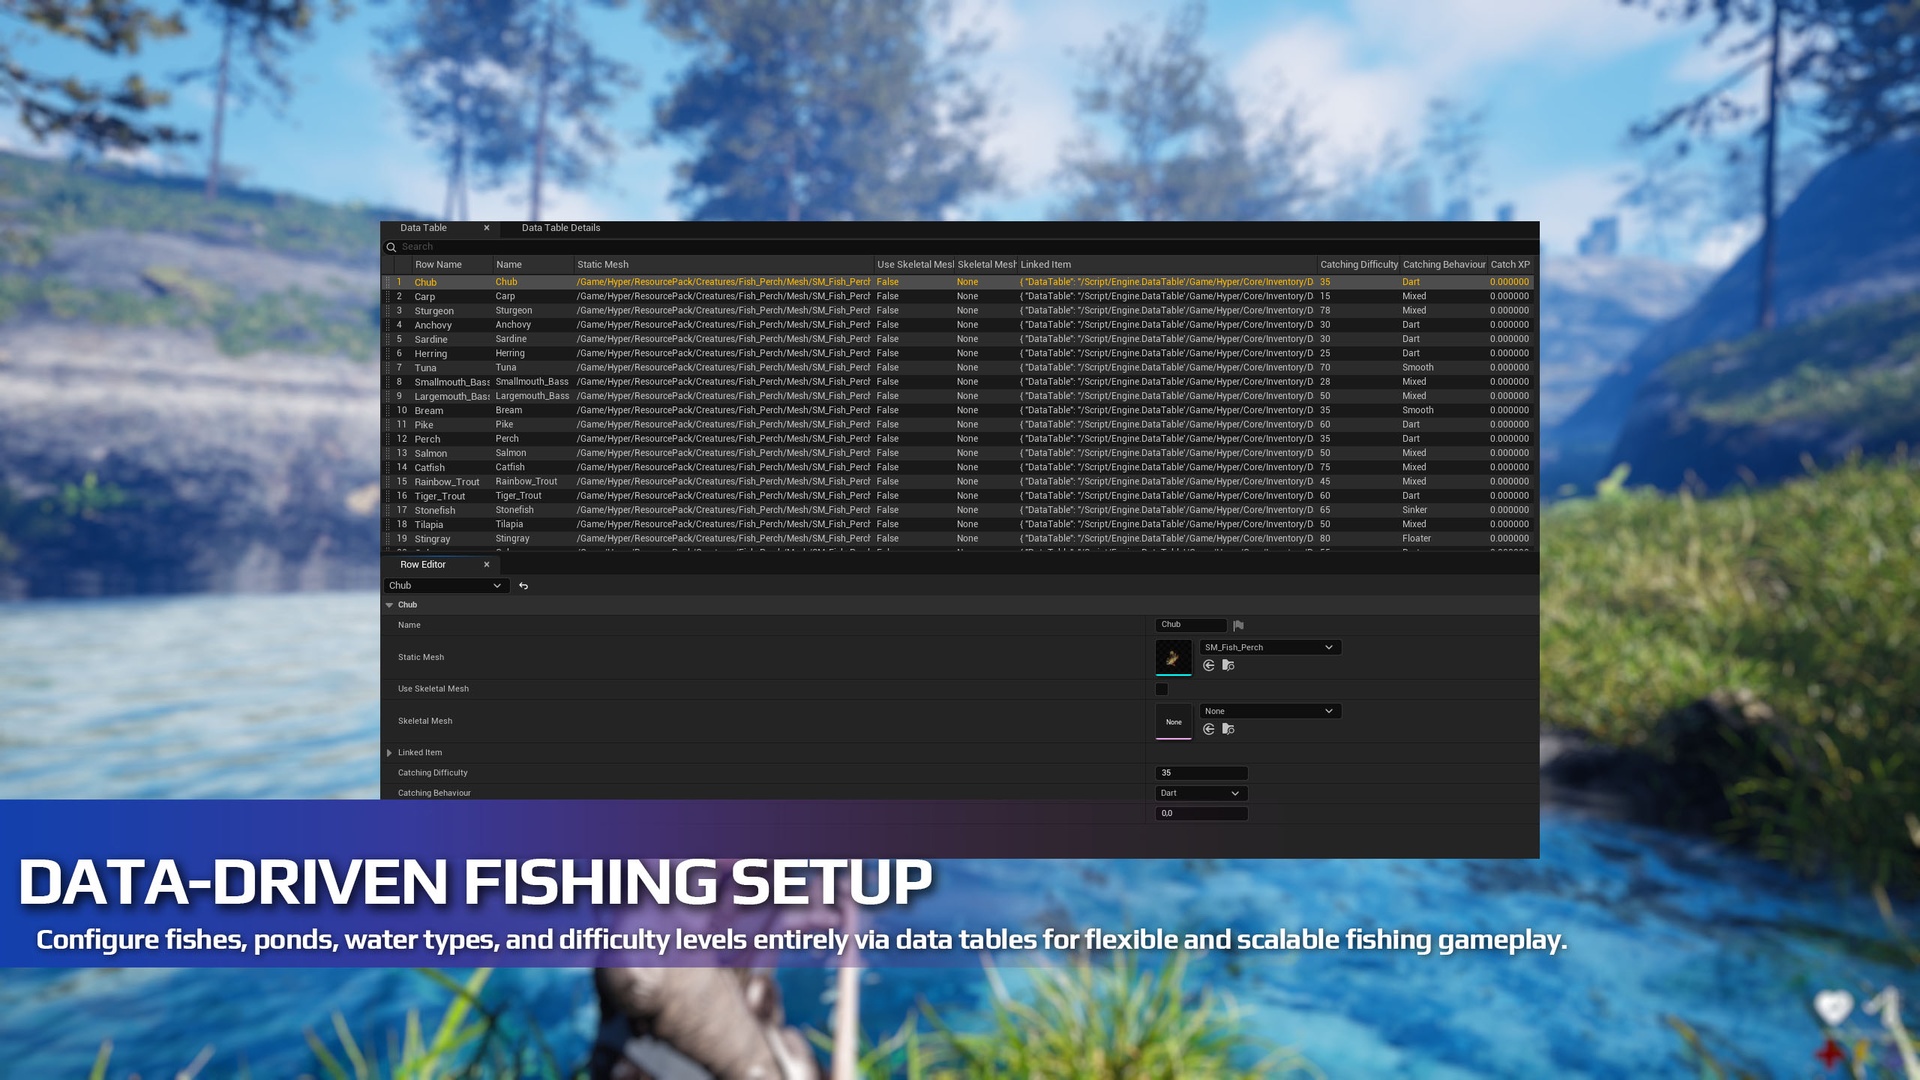1920x1080 pixels.
Task: Select the Tilapia row
Action: (x=960, y=525)
